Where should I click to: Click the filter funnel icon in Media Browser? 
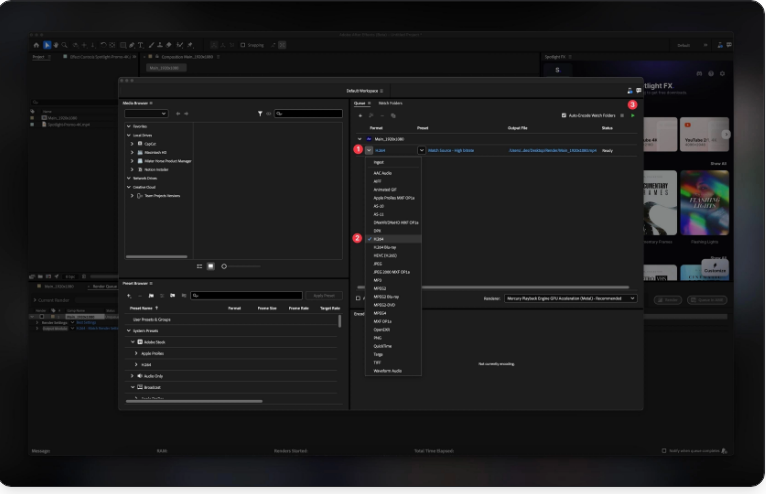point(260,113)
